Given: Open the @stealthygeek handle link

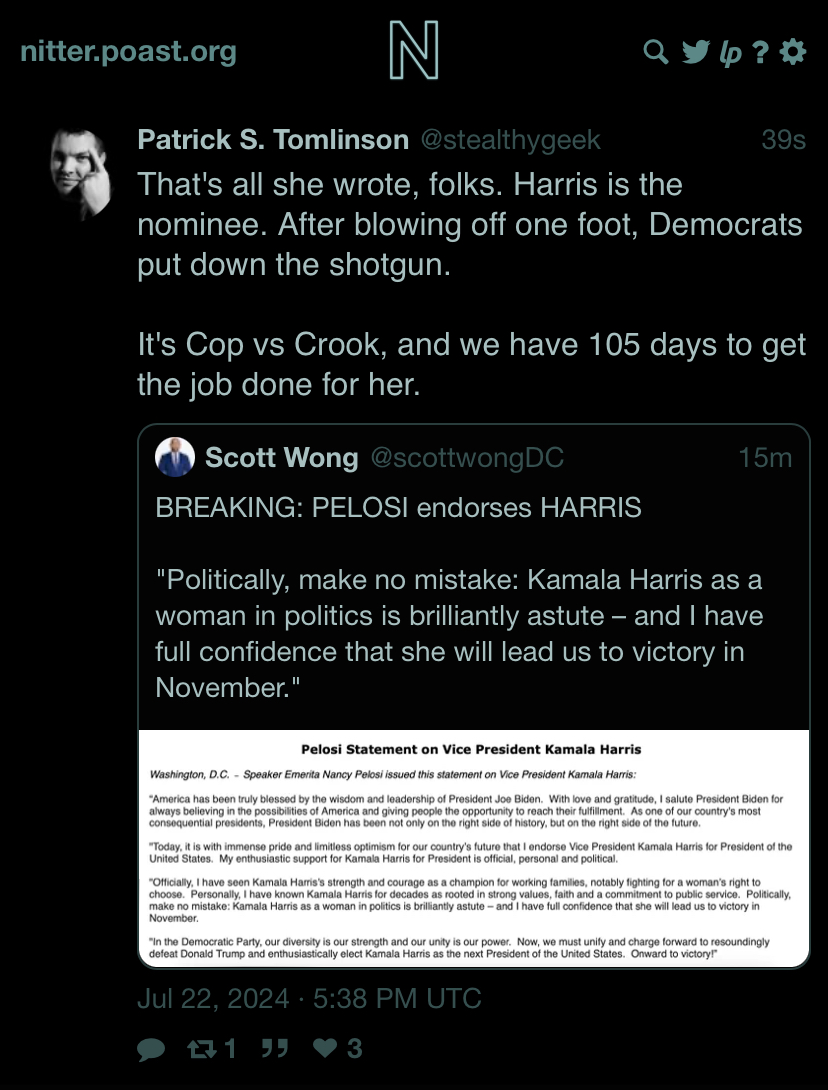Looking at the screenshot, I should (510, 140).
